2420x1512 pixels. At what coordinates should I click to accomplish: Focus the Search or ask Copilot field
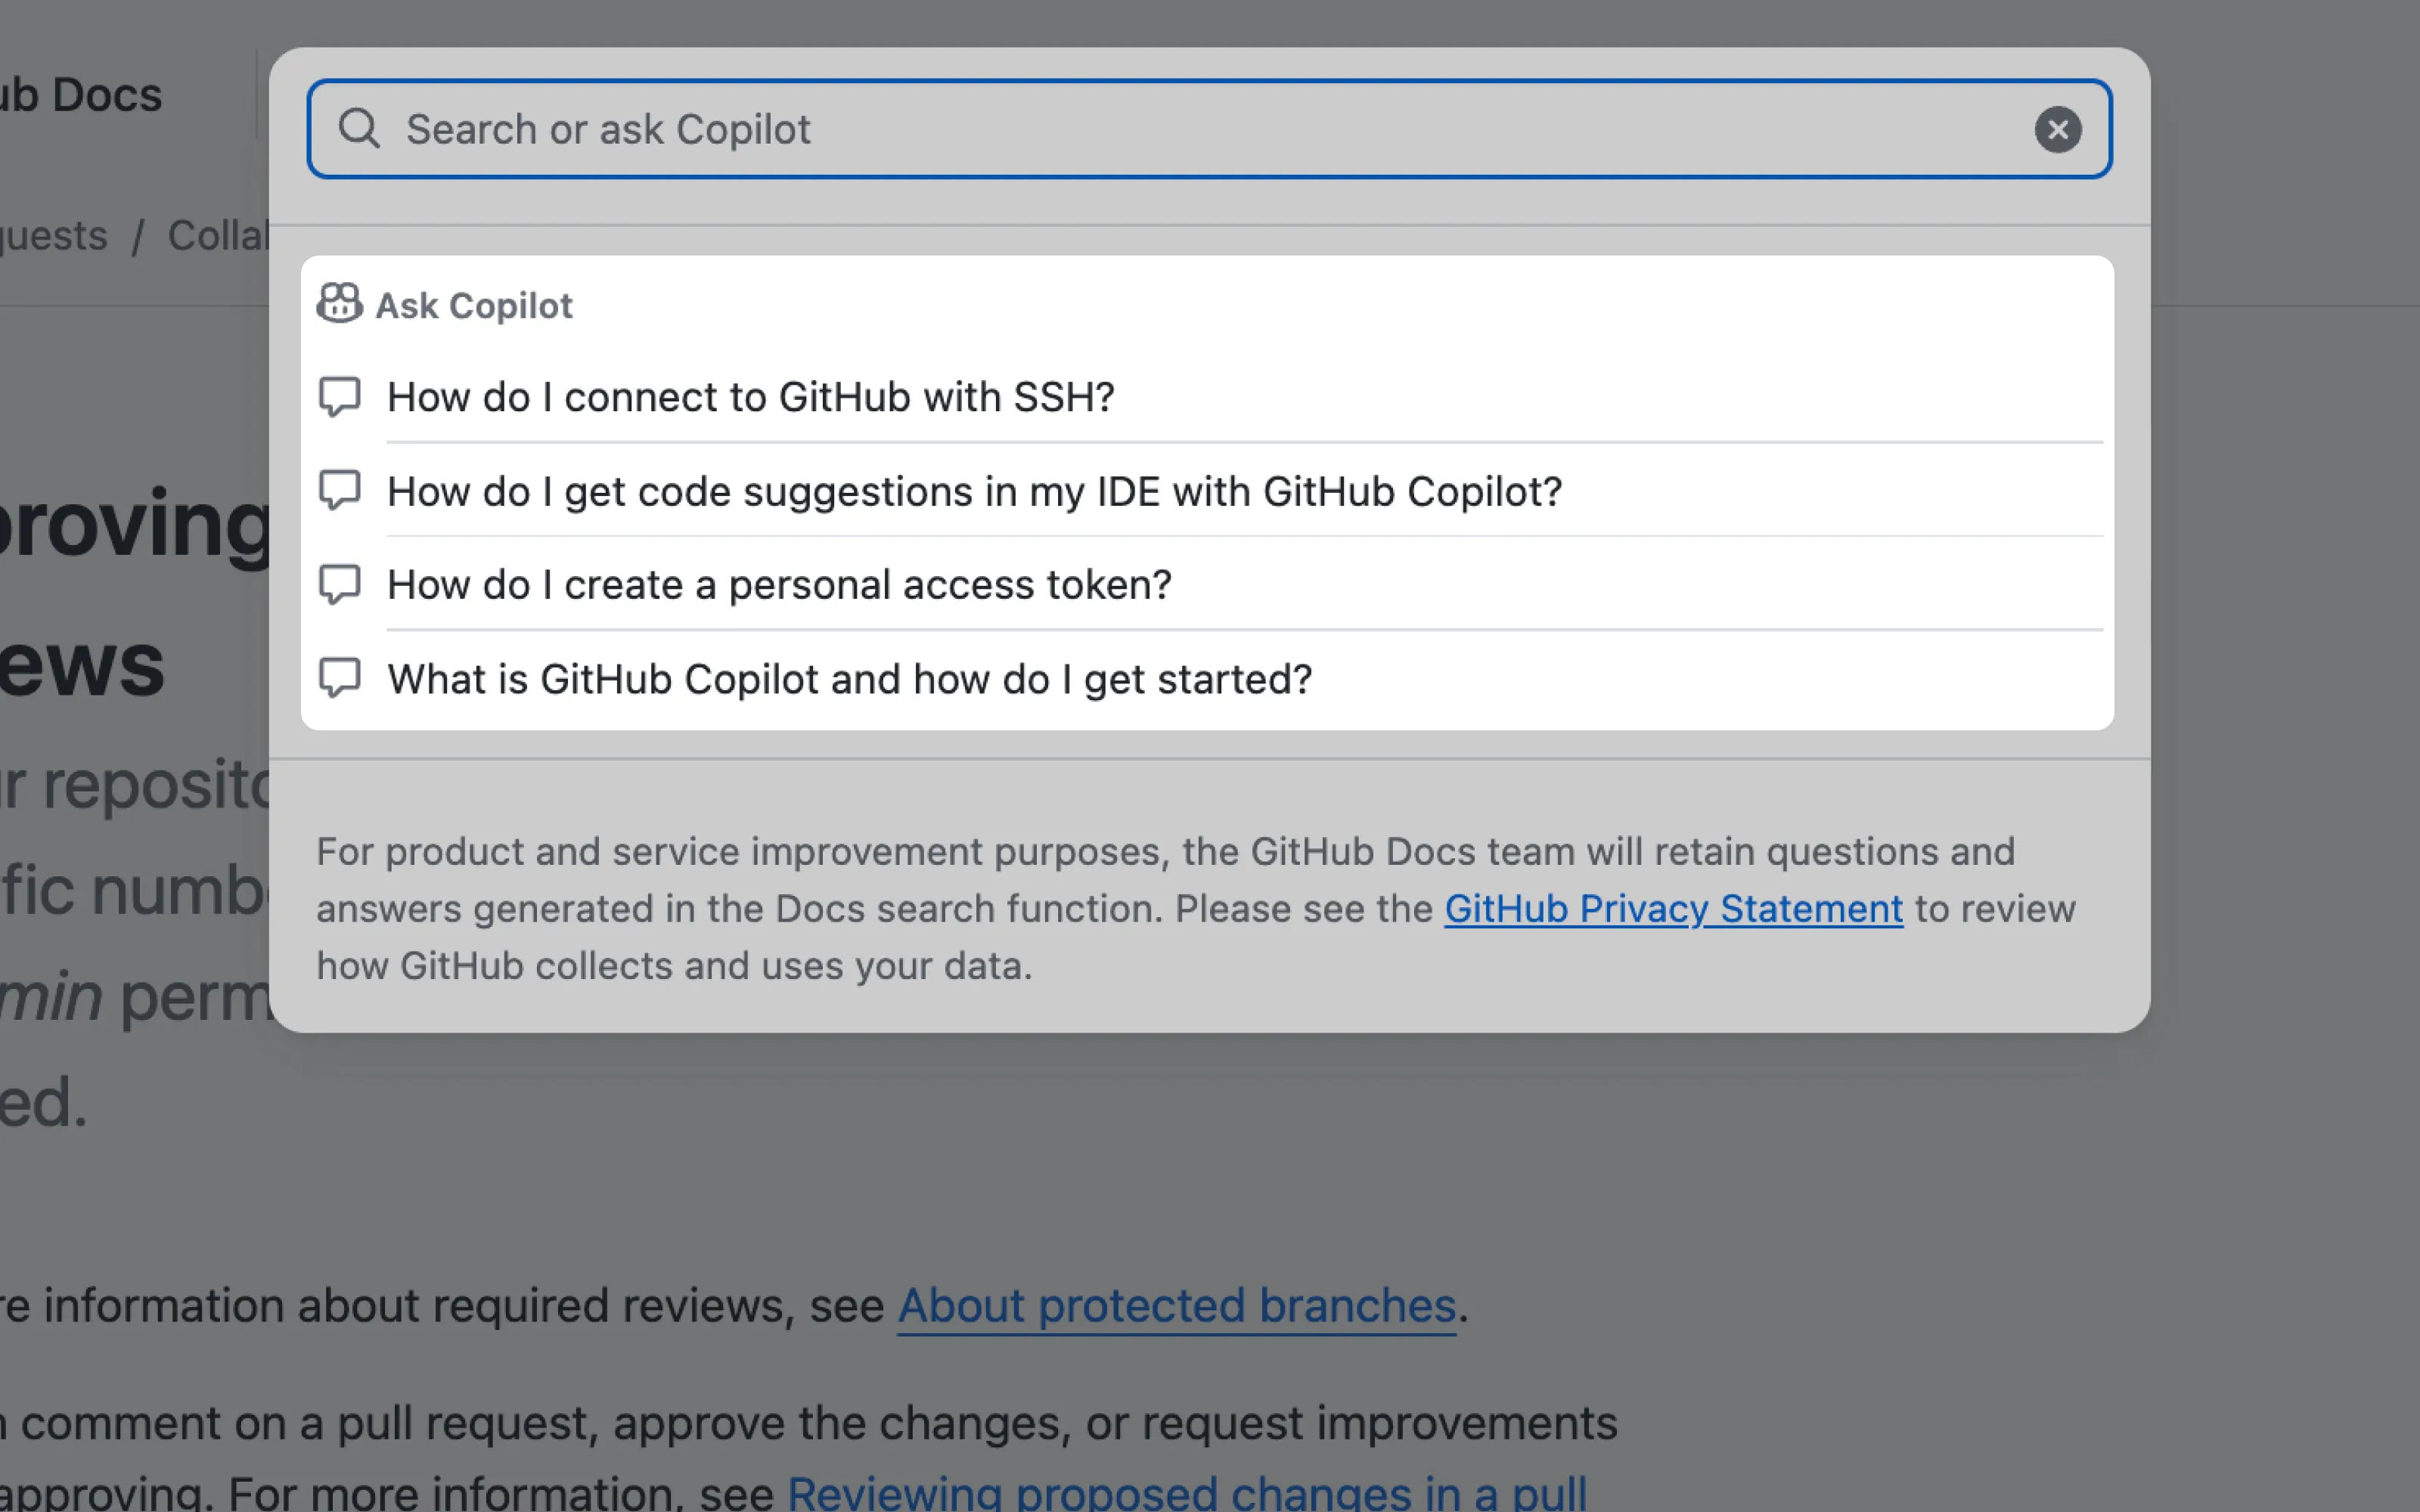point(1200,129)
